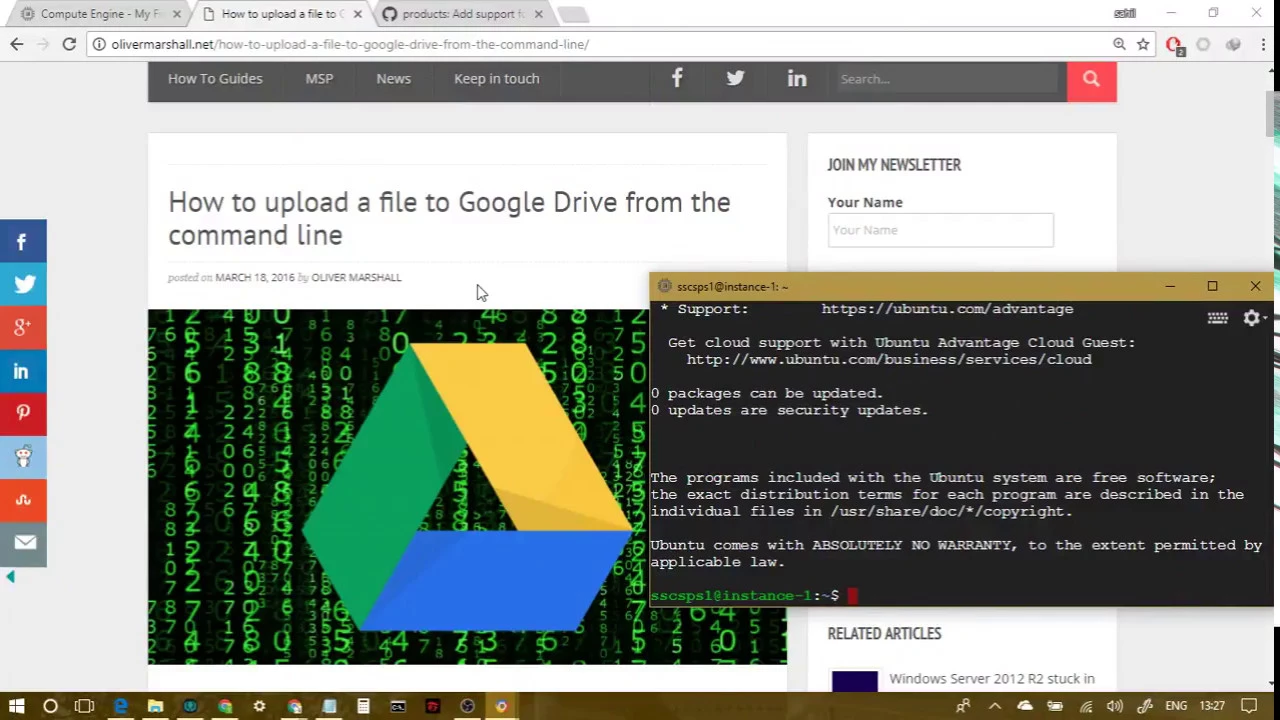Screen dimensions: 1280x720
Task: Open the News menu item
Action: pyautogui.click(x=393, y=79)
